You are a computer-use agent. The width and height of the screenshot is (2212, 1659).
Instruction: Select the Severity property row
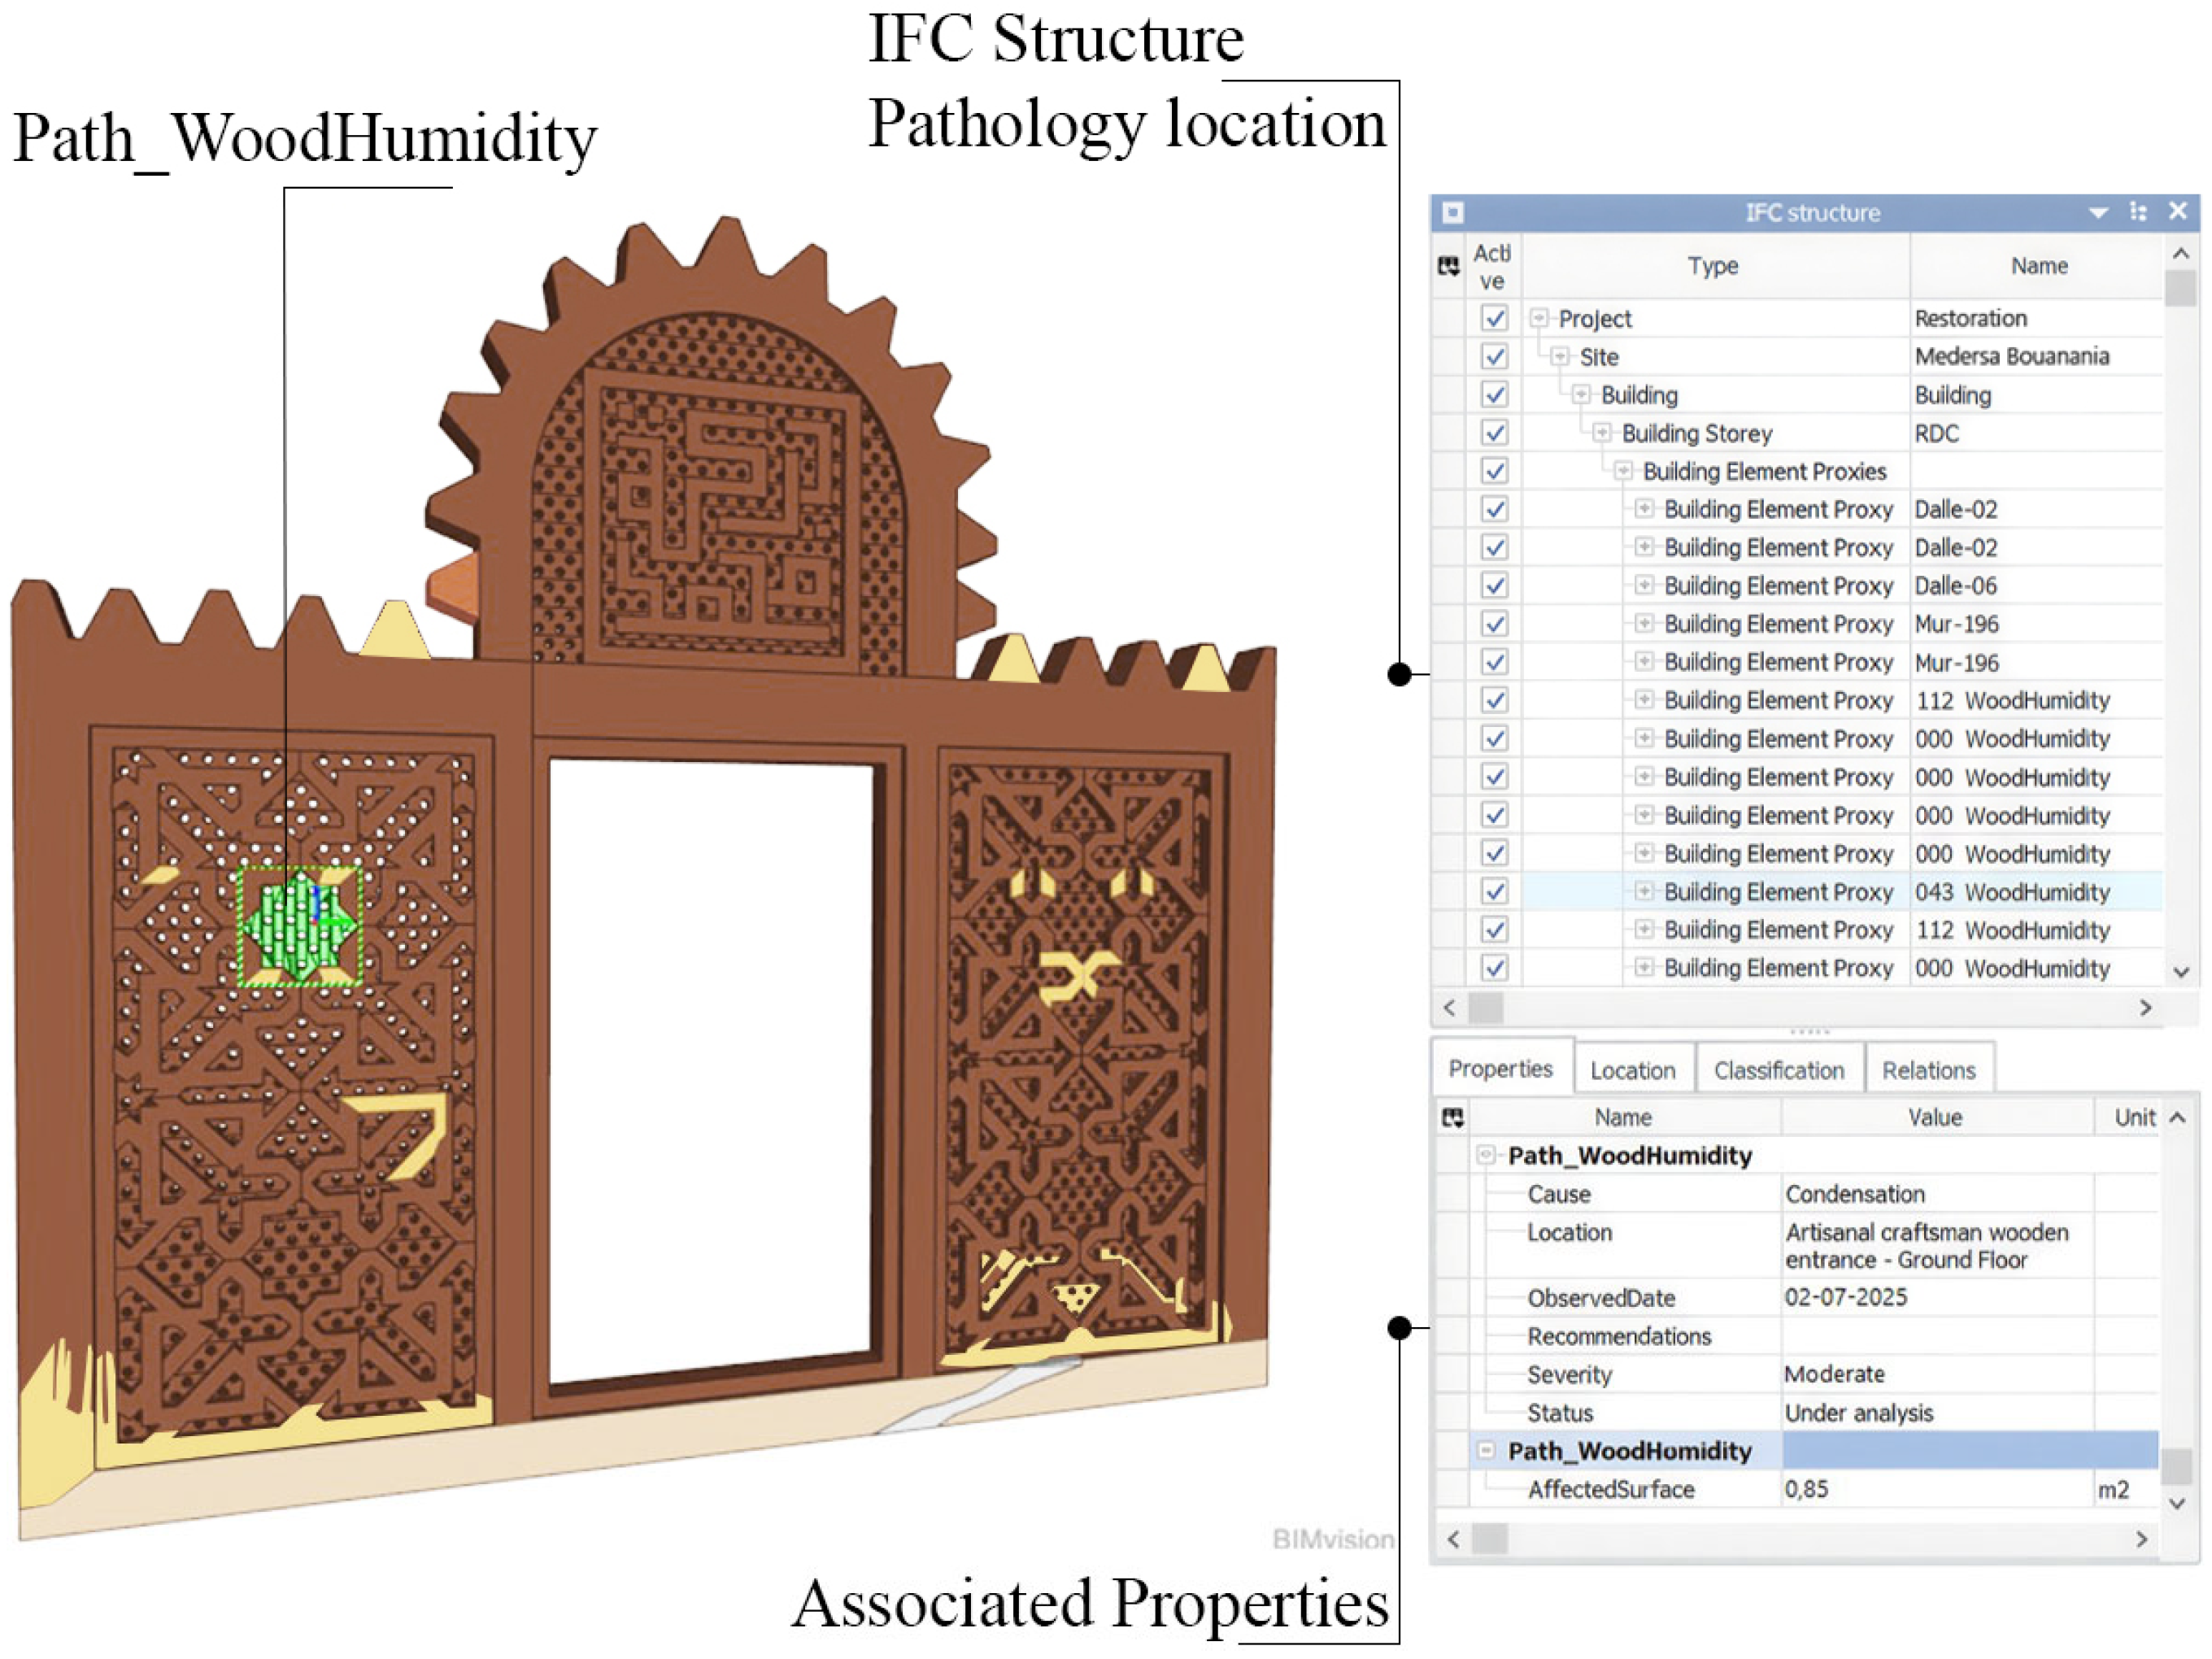click(1798, 1374)
